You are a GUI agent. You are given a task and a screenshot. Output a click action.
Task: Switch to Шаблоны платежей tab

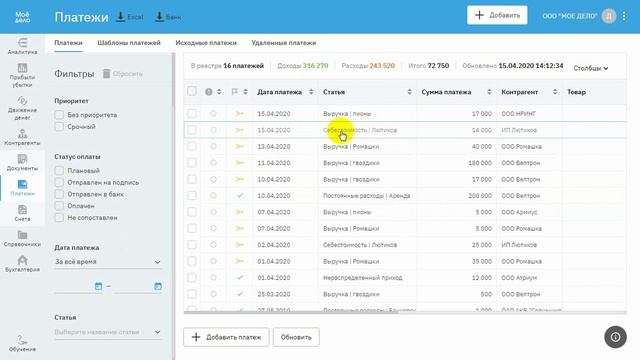[x=129, y=43]
